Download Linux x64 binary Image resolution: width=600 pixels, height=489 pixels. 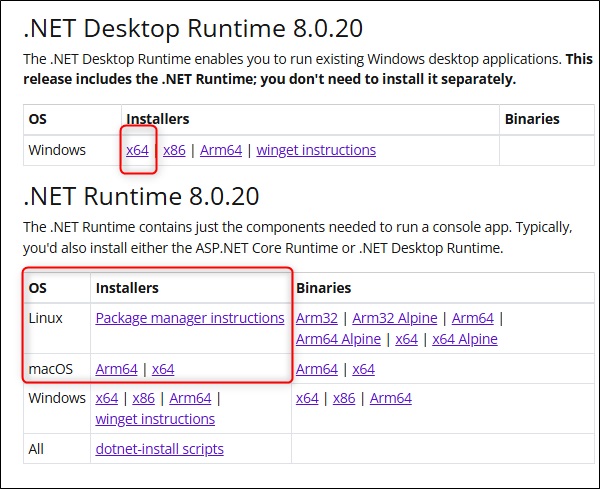(x=406, y=339)
